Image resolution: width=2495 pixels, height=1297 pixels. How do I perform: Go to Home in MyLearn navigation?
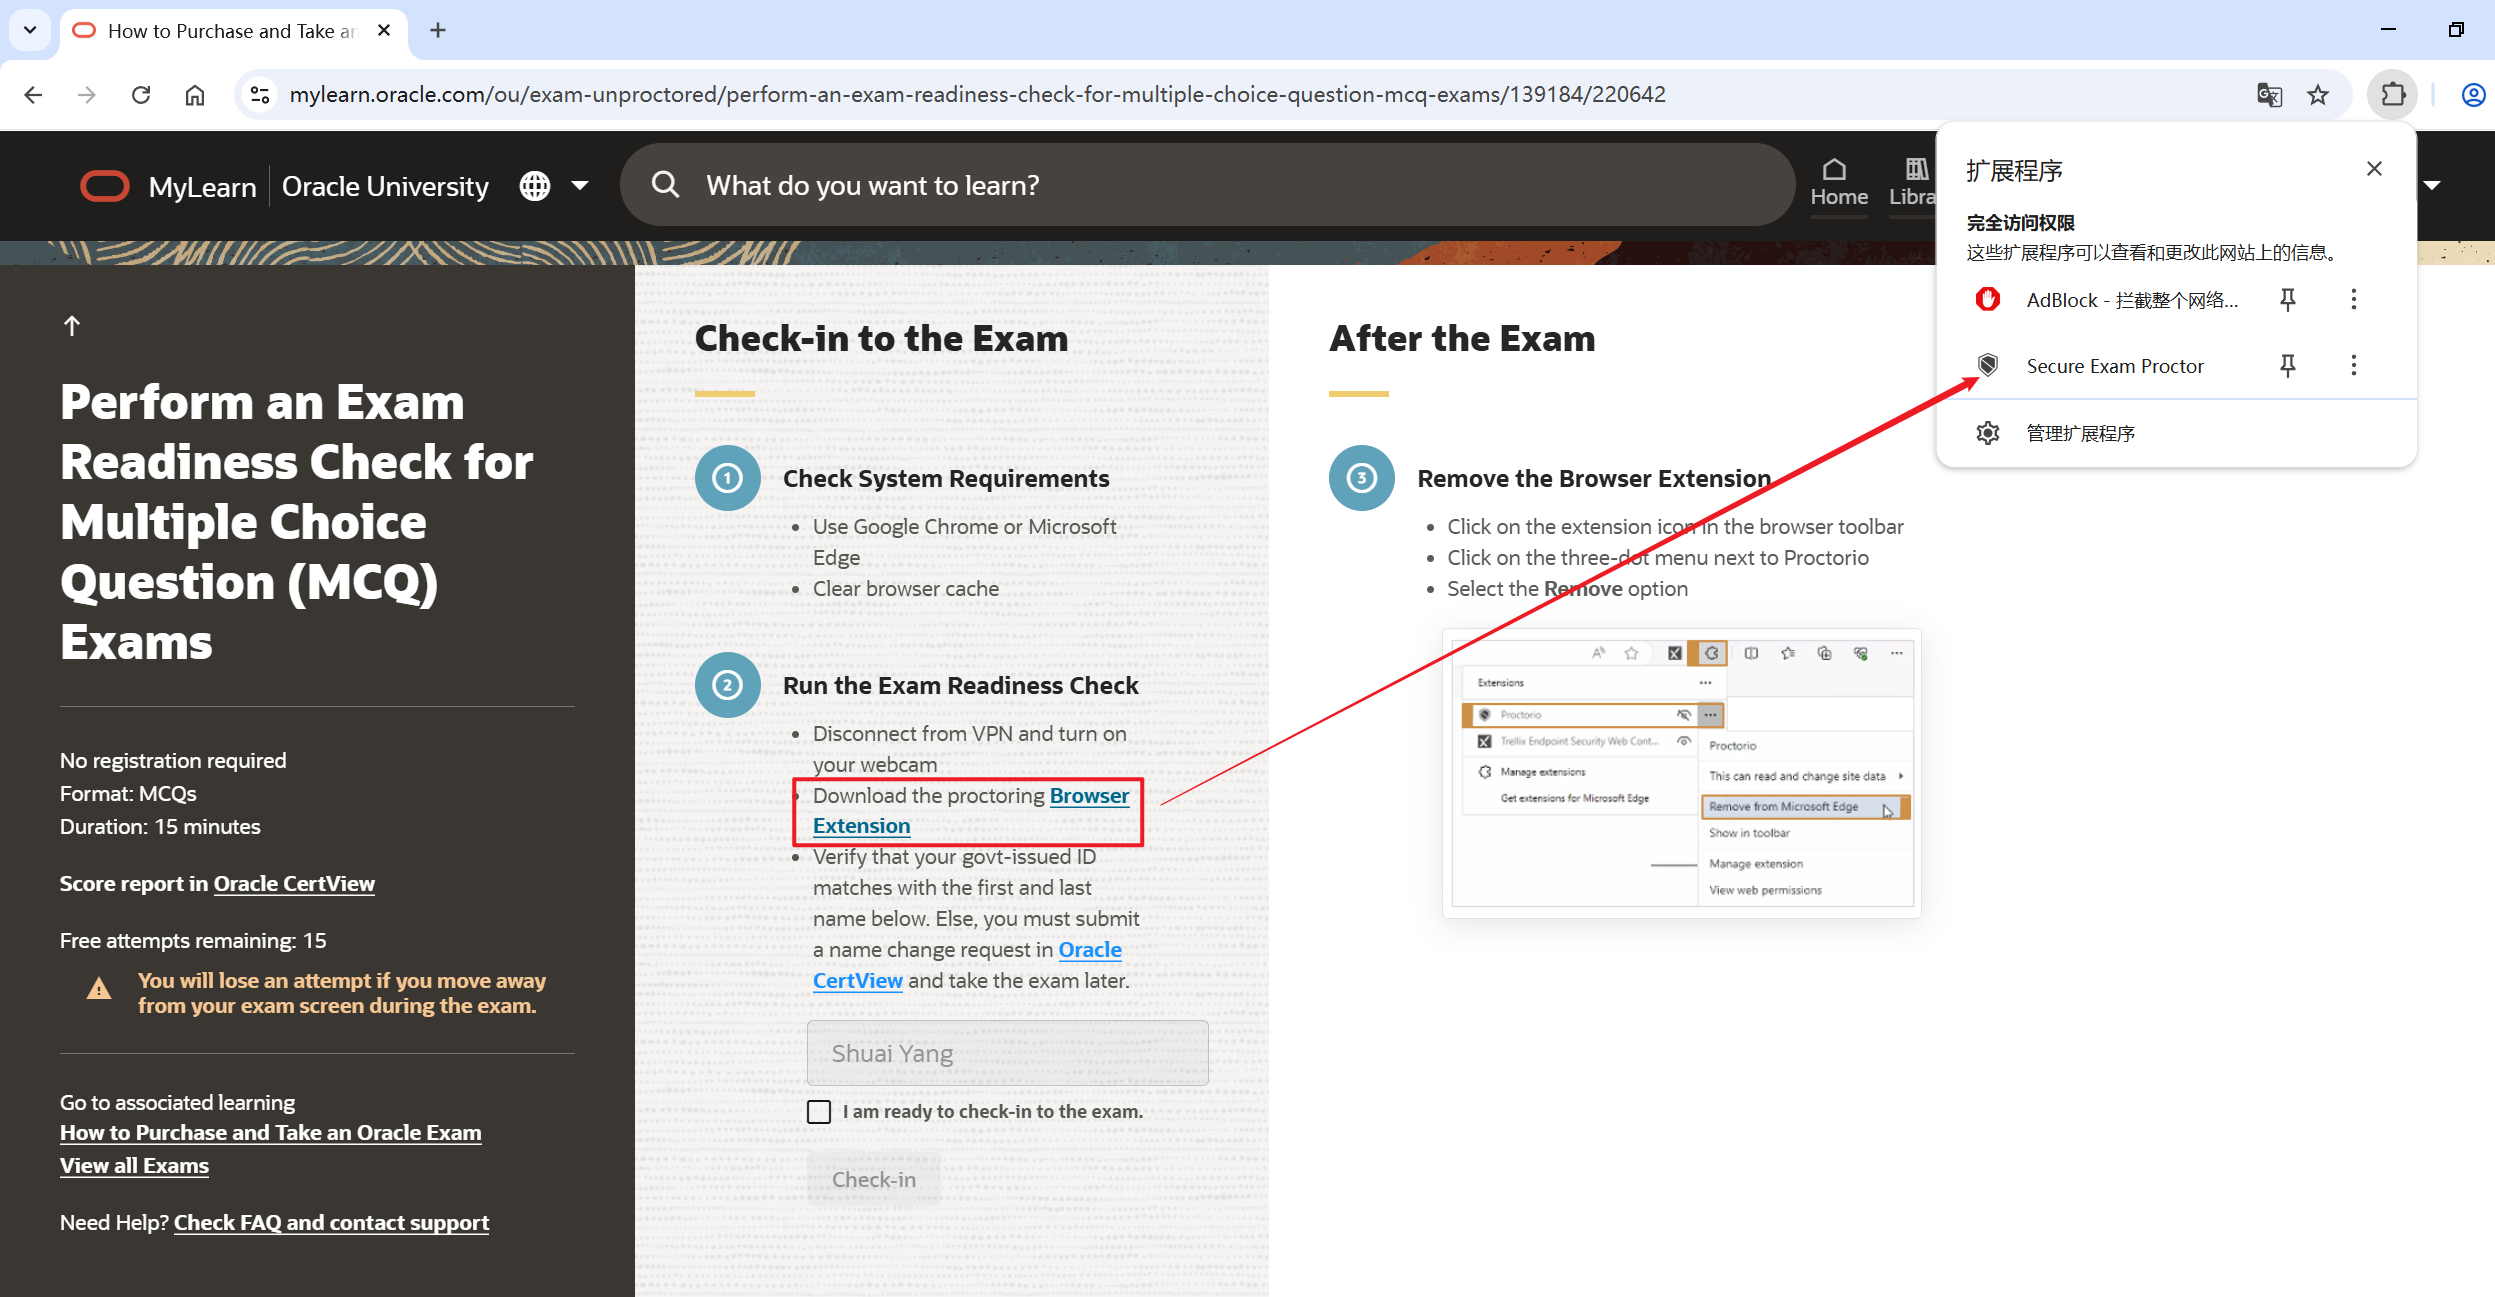[x=1838, y=183]
